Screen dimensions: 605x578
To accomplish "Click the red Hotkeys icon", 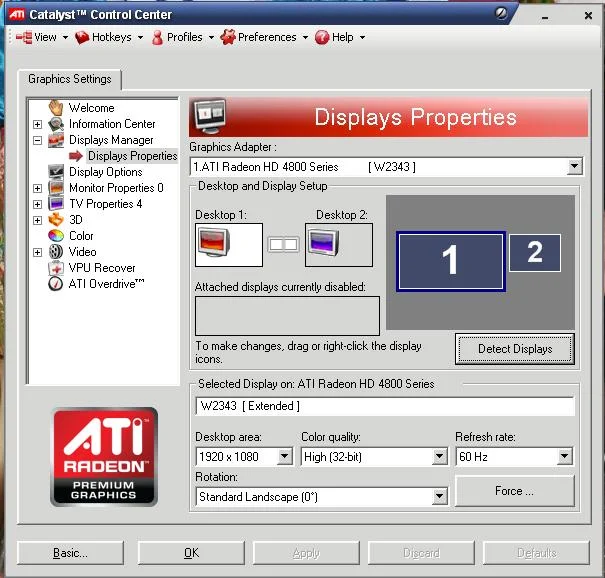I will [82, 37].
